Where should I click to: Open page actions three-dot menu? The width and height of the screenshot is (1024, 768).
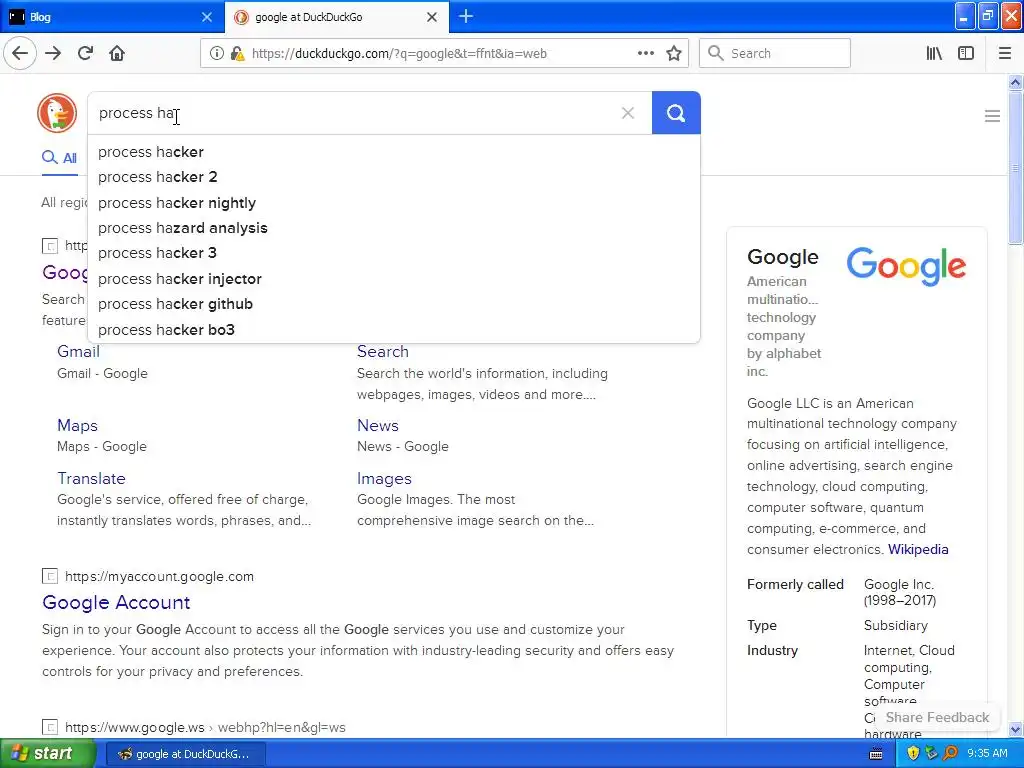coord(645,53)
